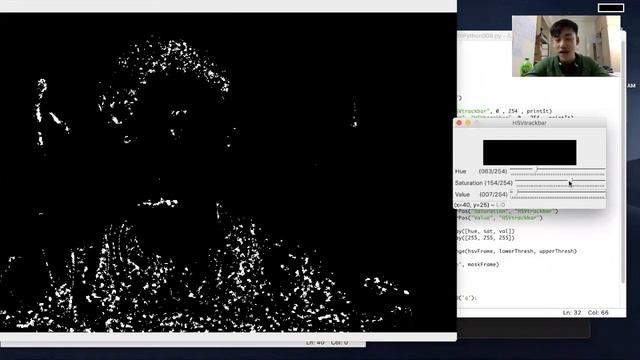Click the code line containing 'printIt)'
This screenshot has height=360, width=640.
click(x=504, y=111)
